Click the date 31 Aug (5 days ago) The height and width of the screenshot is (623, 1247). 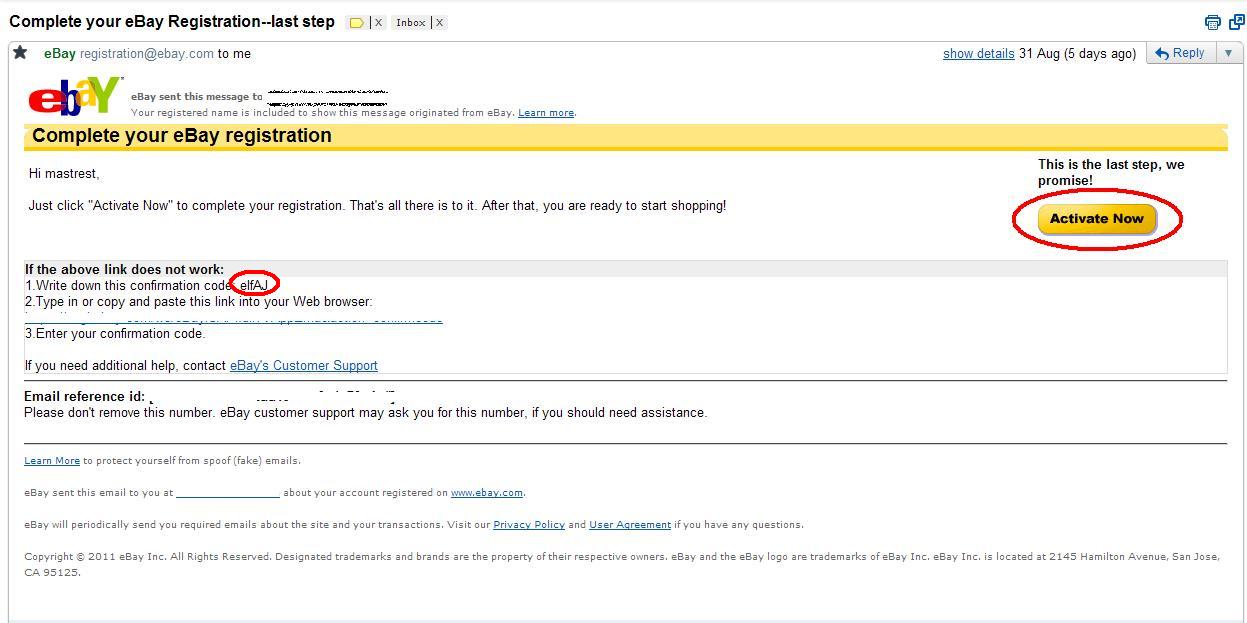1077,54
